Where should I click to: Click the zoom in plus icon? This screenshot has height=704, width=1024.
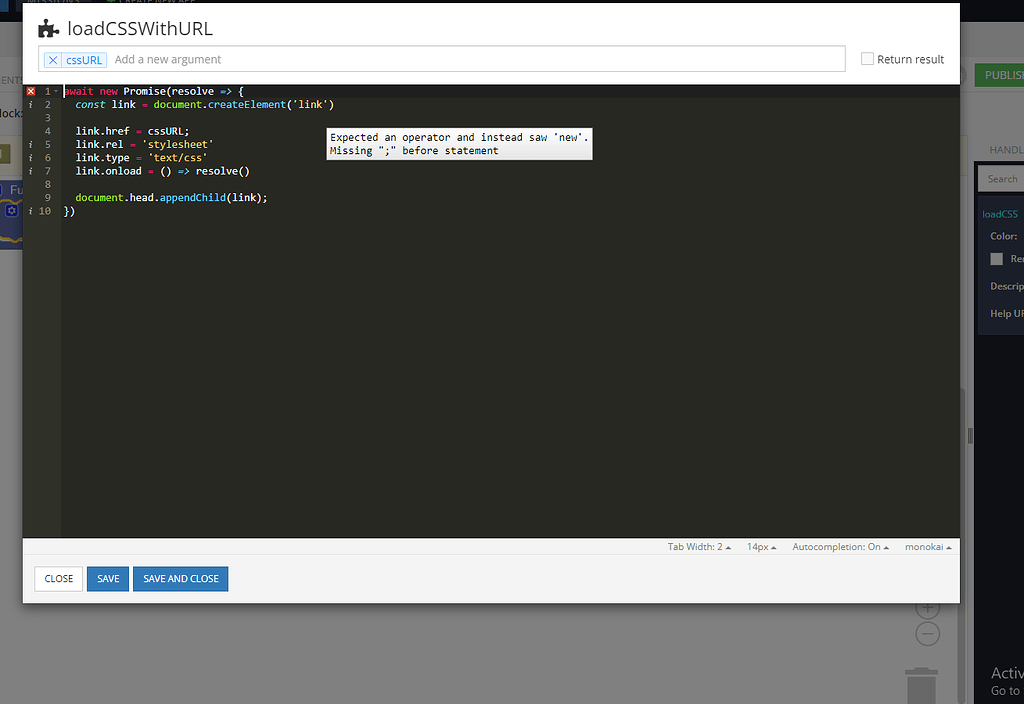[x=927, y=607]
